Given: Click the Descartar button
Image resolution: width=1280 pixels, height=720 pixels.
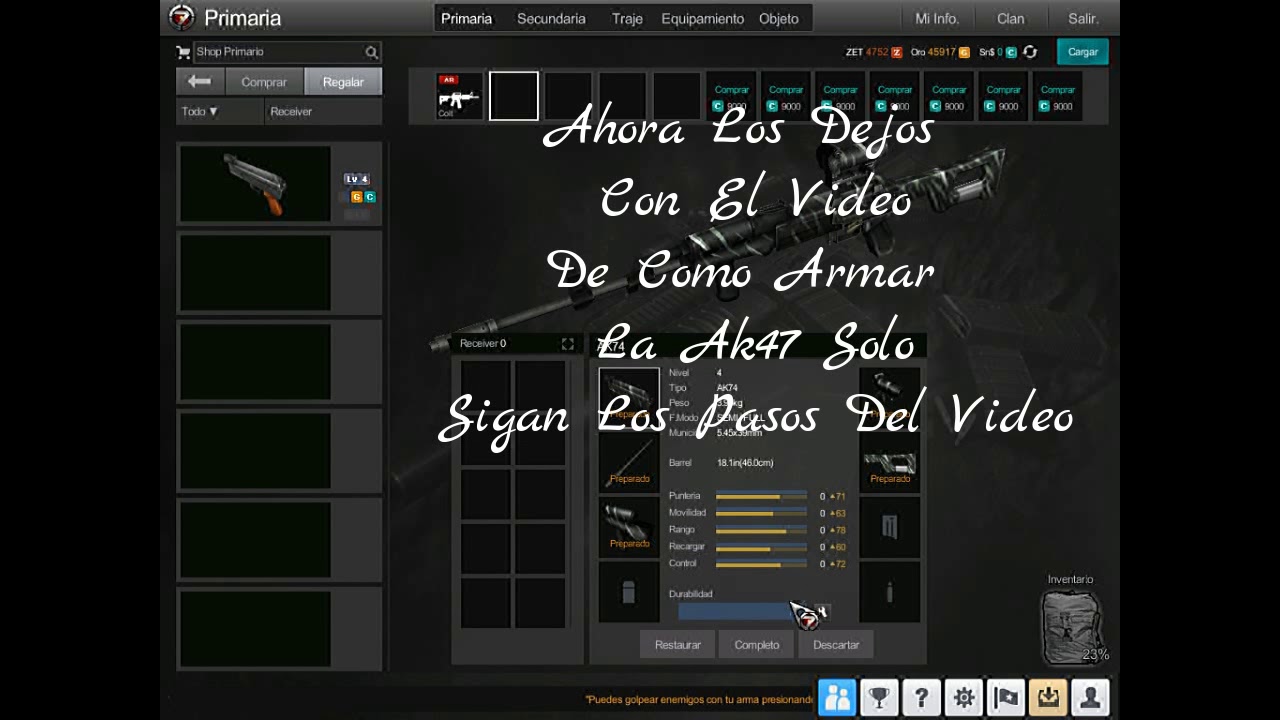Looking at the screenshot, I should pyautogui.click(x=836, y=645).
